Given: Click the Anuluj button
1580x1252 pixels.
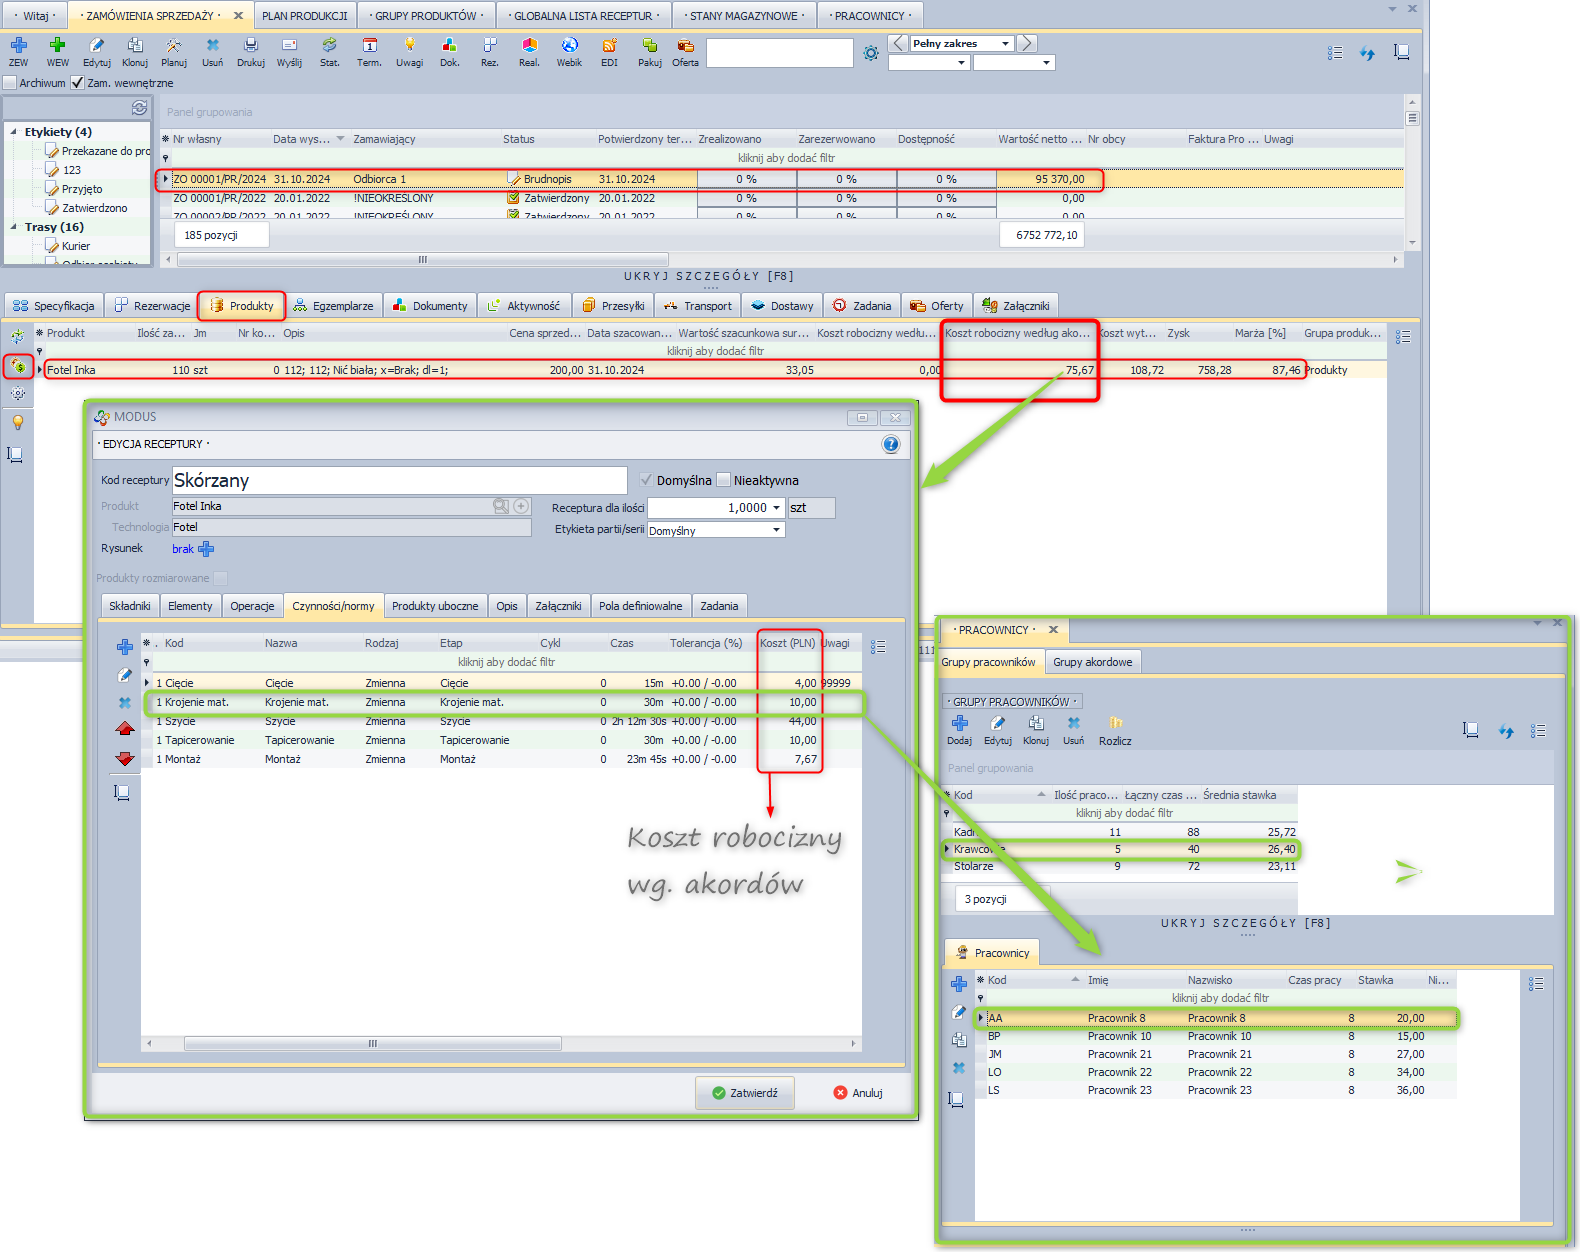Looking at the screenshot, I should [858, 1093].
